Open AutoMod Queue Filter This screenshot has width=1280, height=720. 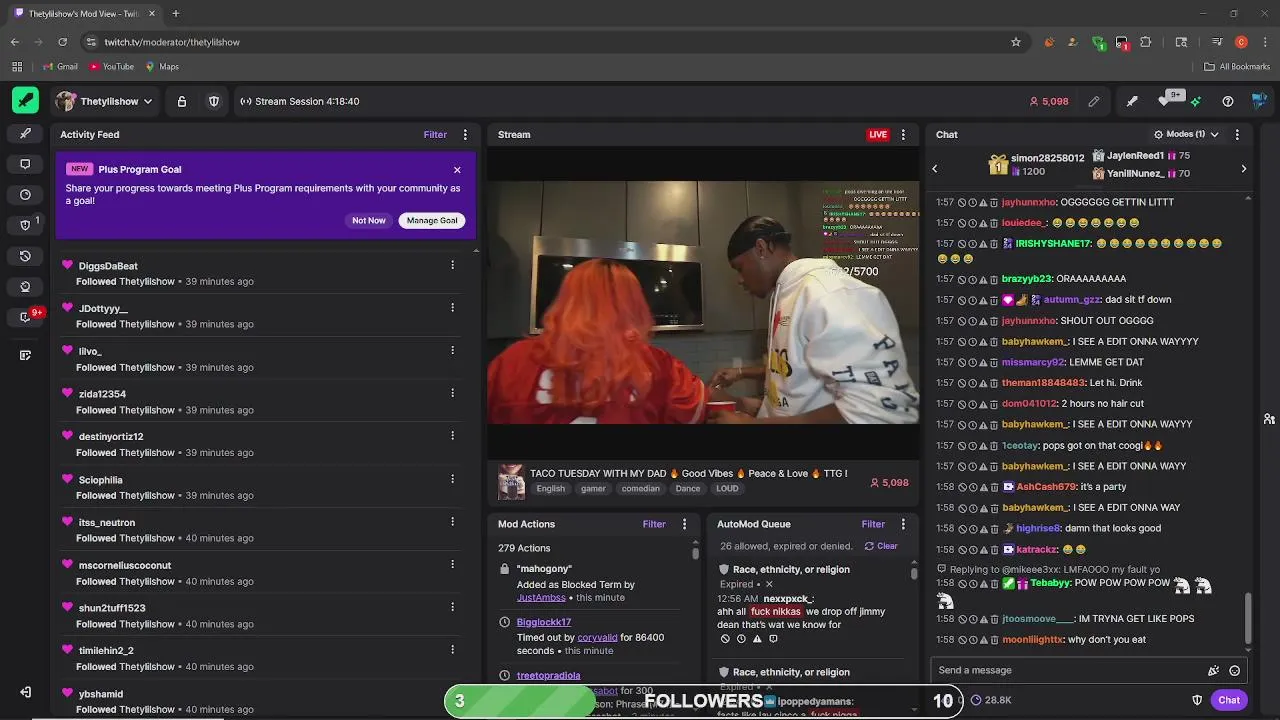pos(873,524)
